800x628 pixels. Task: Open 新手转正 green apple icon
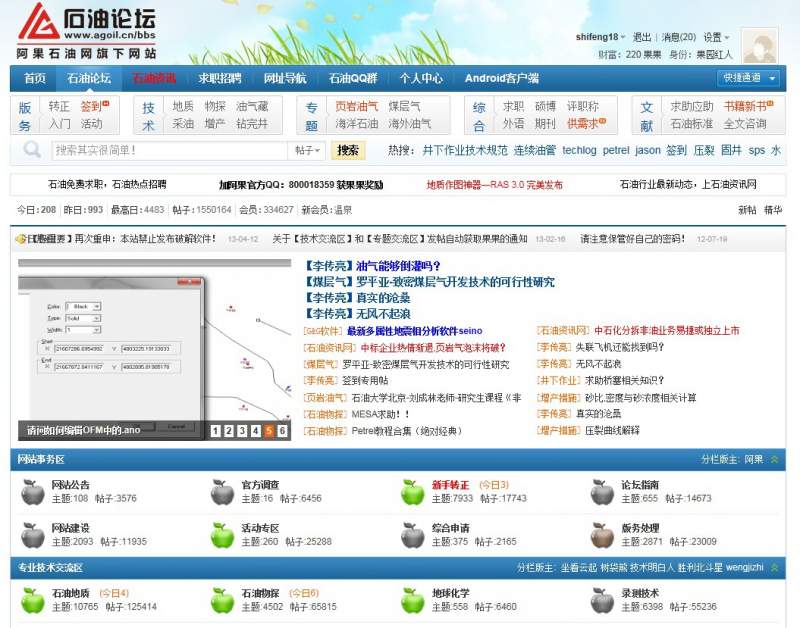tap(412, 492)
